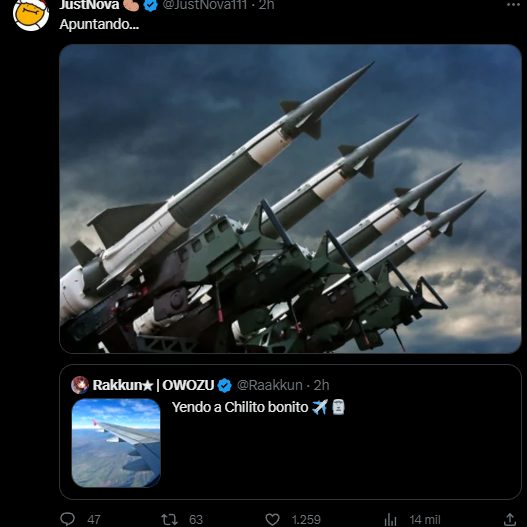Open the @JustNova111 handle link
Screen dimensions: 527x527
click(205, 5)
